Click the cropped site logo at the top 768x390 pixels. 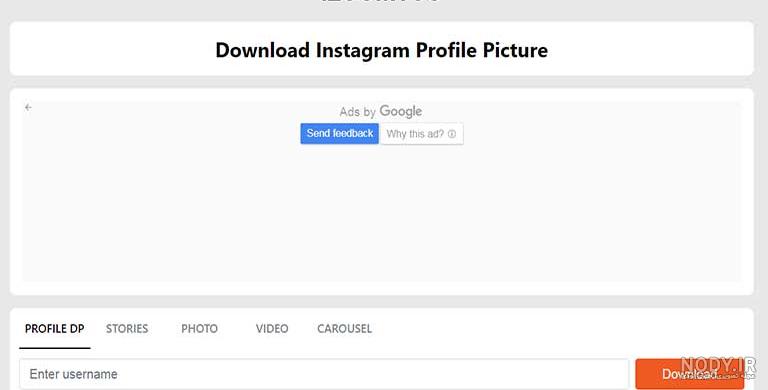(382, 2)
